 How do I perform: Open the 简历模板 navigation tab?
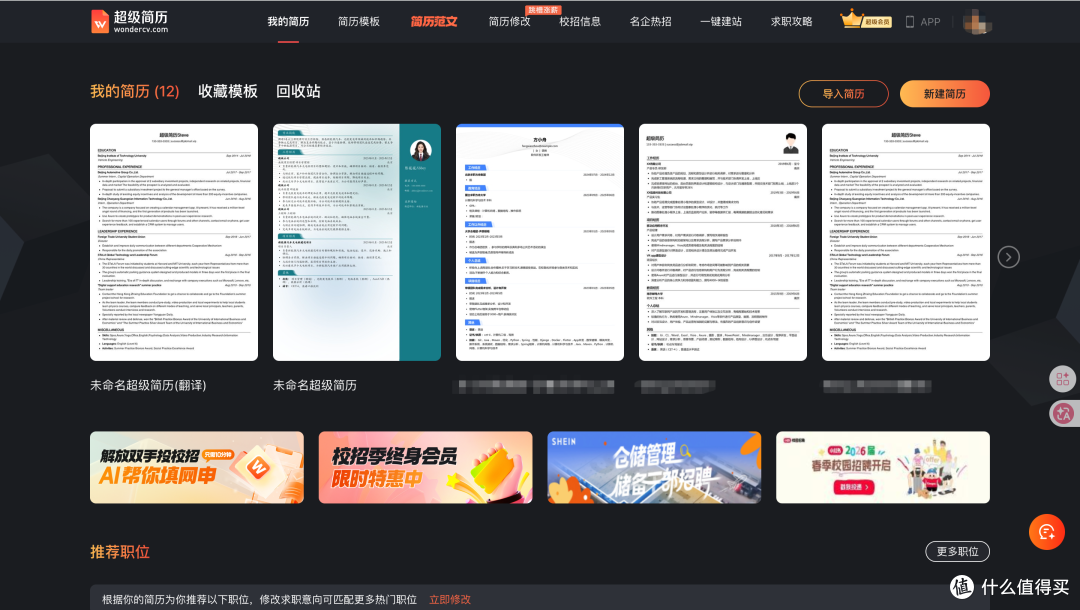point(359,21)
